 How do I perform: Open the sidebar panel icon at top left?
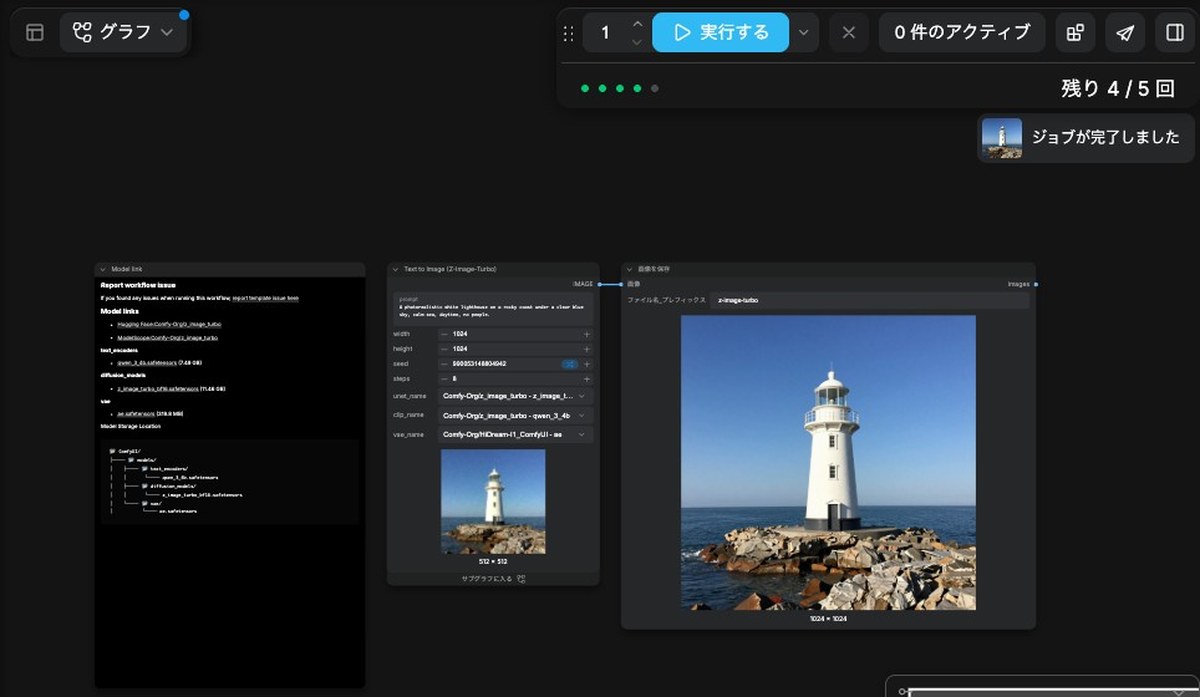point(35,32)
